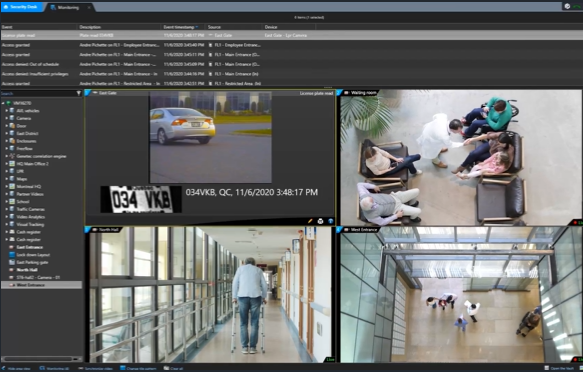583x372 pixels.
Task: Click the pencil edit icon in East Gate tile
Action: tap(310, 221)
